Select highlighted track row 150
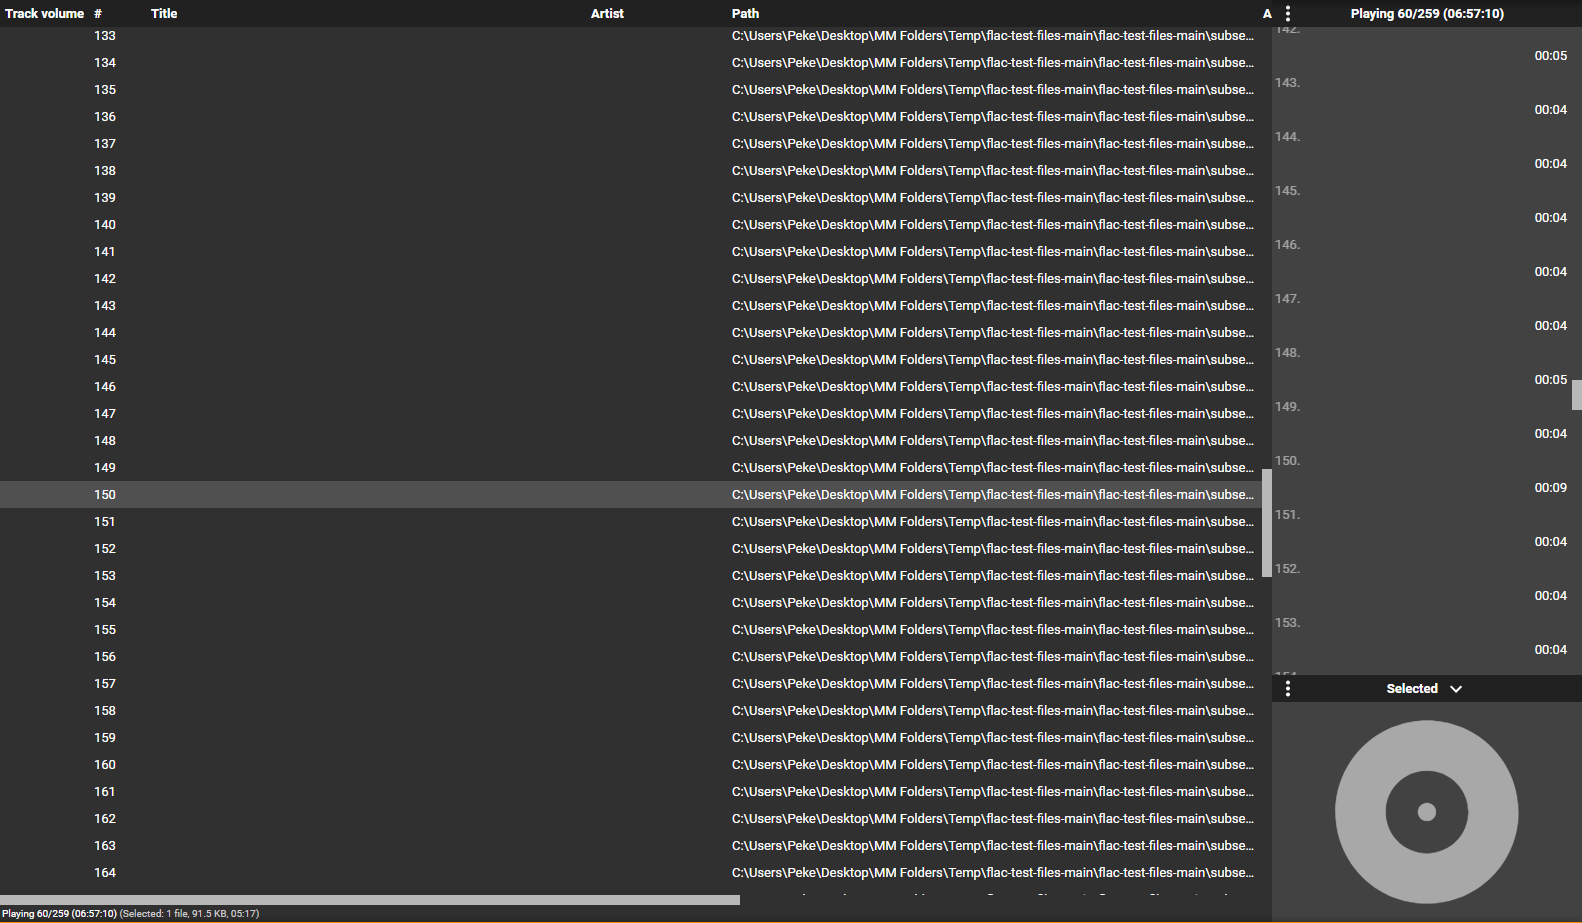Image resolution: width=1582 pixels, height=923 pixels. tap(400, 495)
